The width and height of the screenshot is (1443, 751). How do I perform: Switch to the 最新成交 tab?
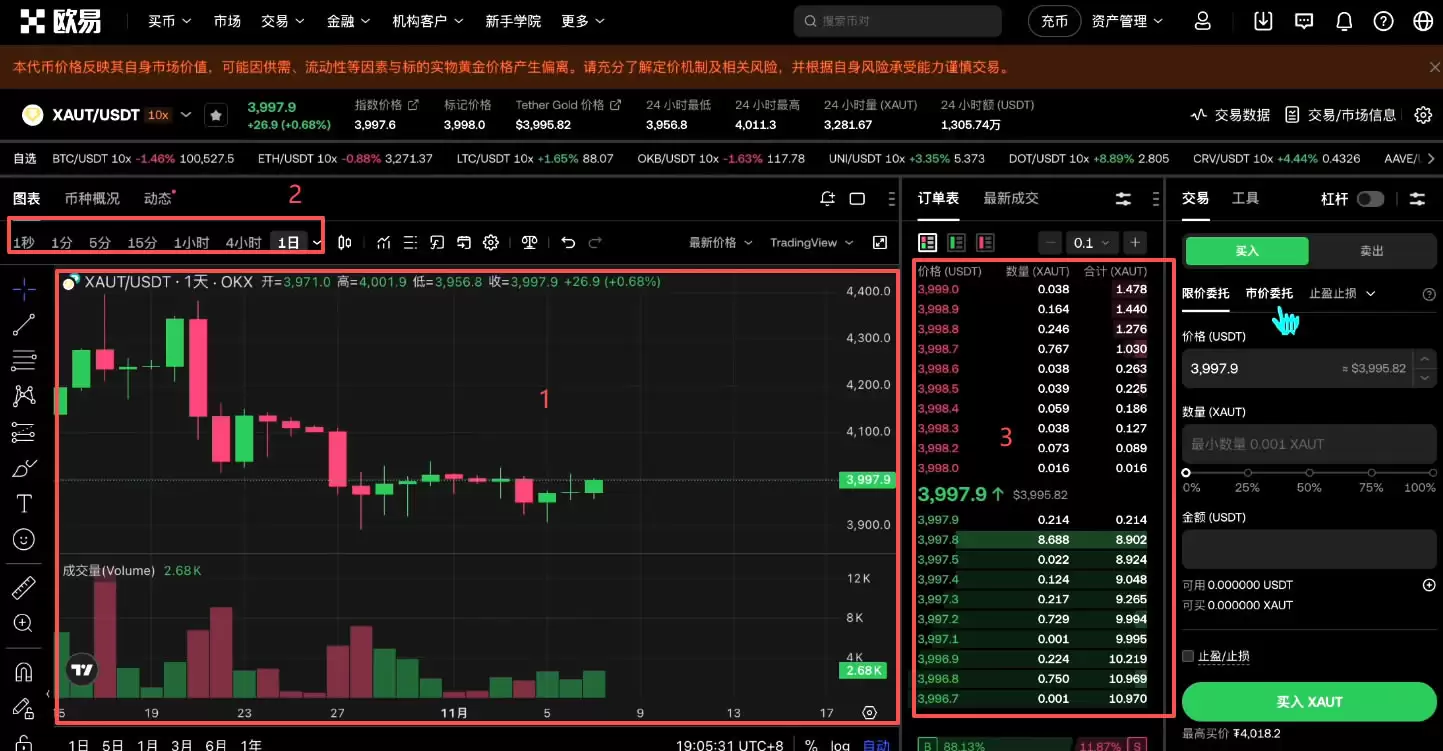1010,197
